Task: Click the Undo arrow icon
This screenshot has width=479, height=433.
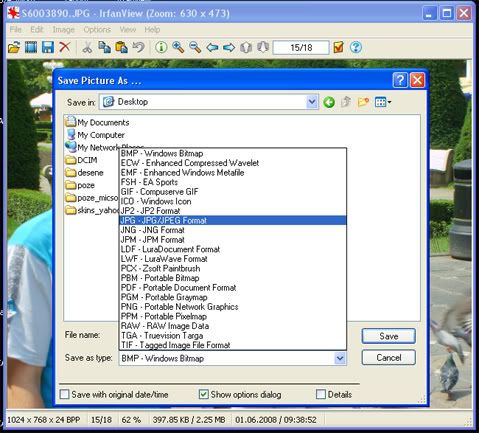Action: pos(138,47)
